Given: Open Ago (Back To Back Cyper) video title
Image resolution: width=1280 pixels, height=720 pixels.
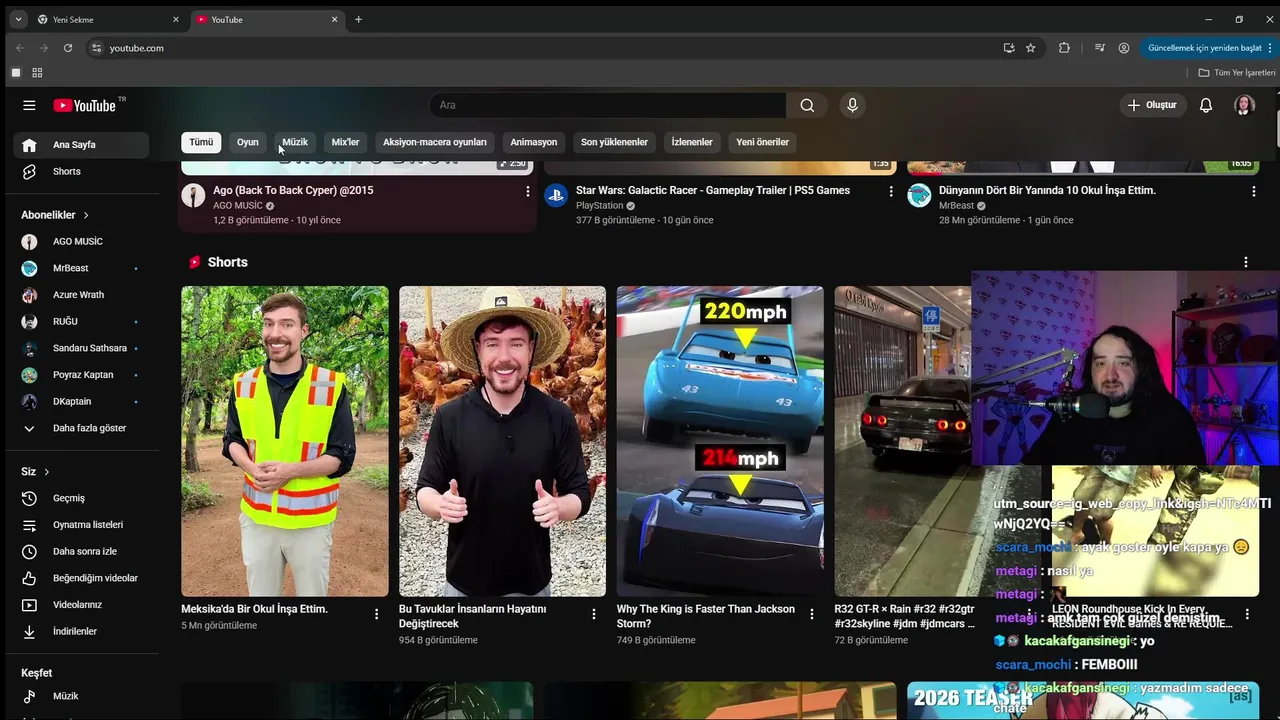Looking at the screenshot, I should [293, 190].
